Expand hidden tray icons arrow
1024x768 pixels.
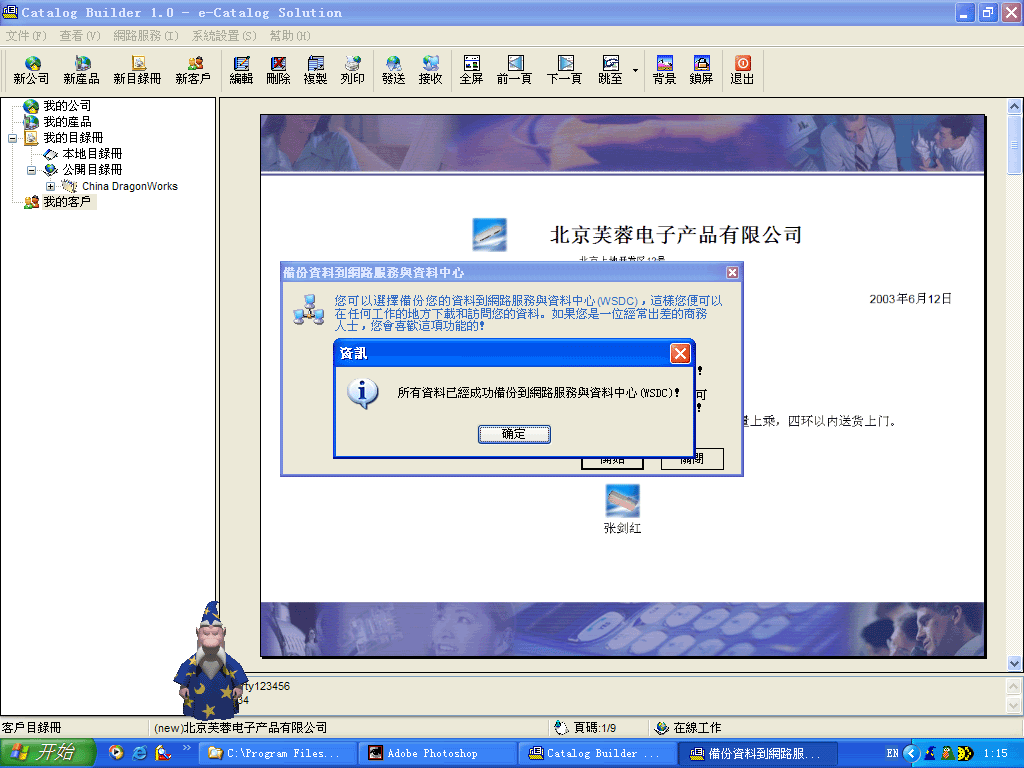[912, 754]
